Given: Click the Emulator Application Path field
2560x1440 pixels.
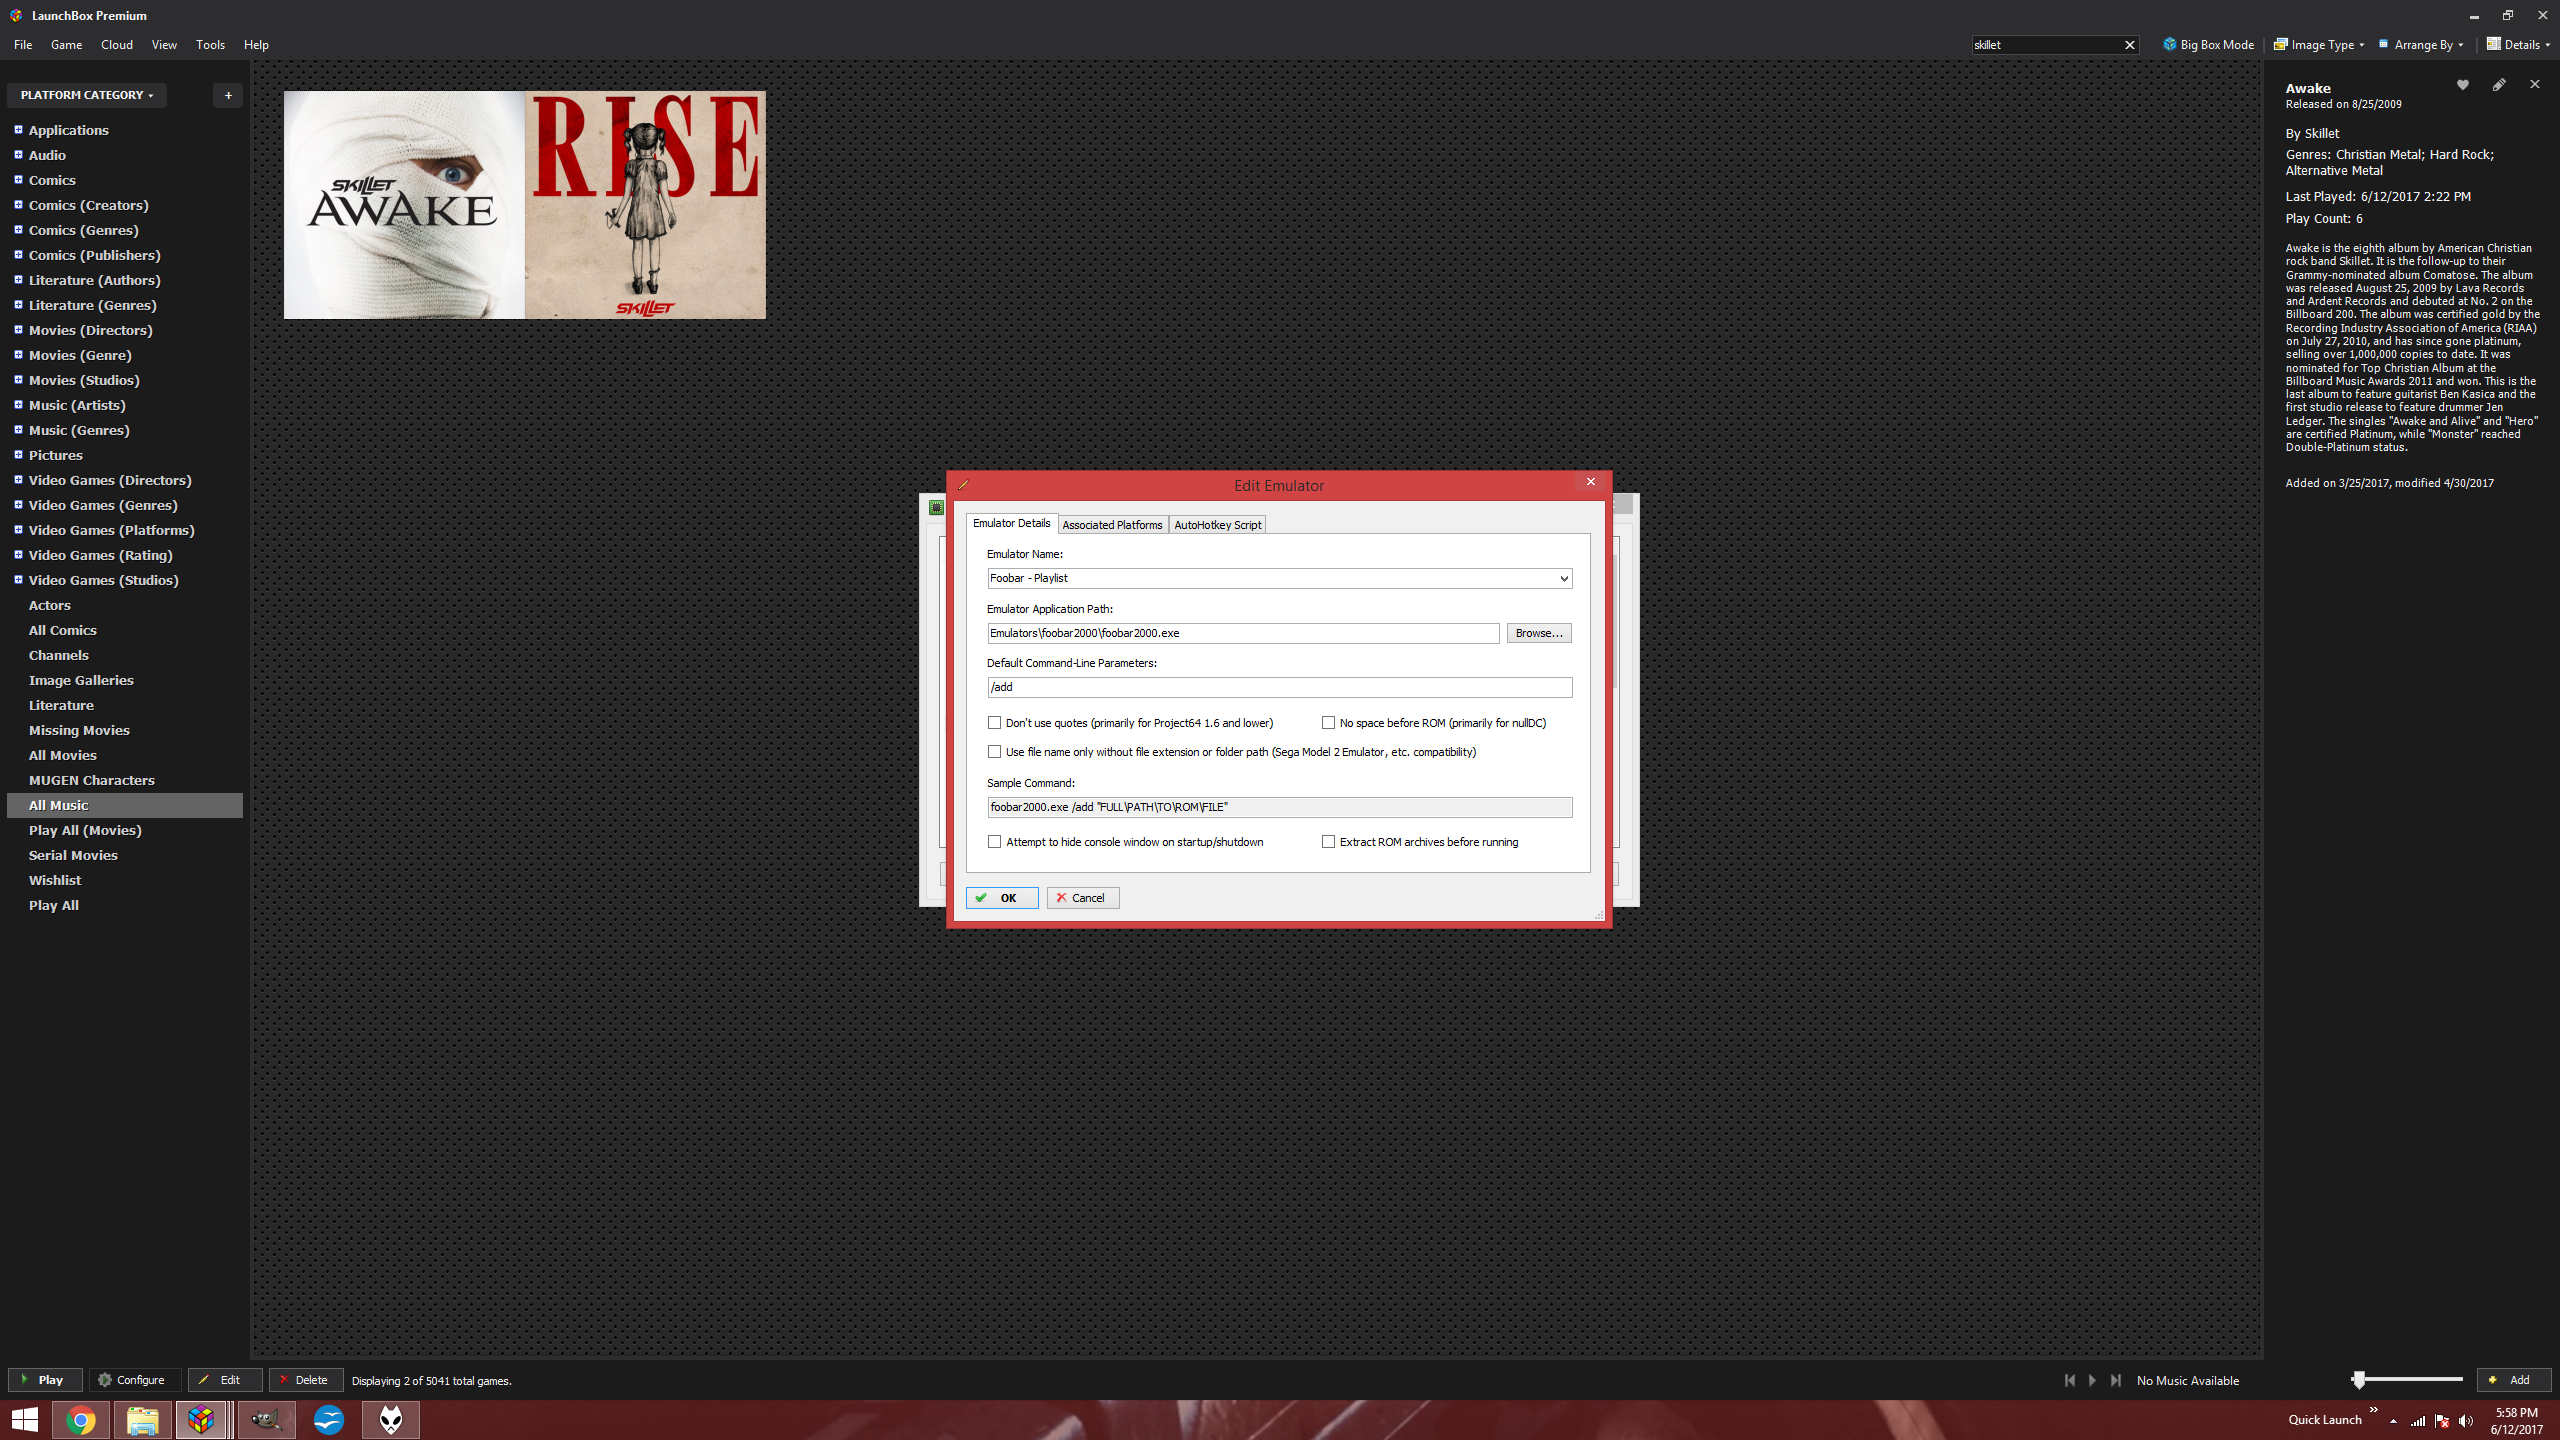Looking at the screenshot, I should [1243, 633].
